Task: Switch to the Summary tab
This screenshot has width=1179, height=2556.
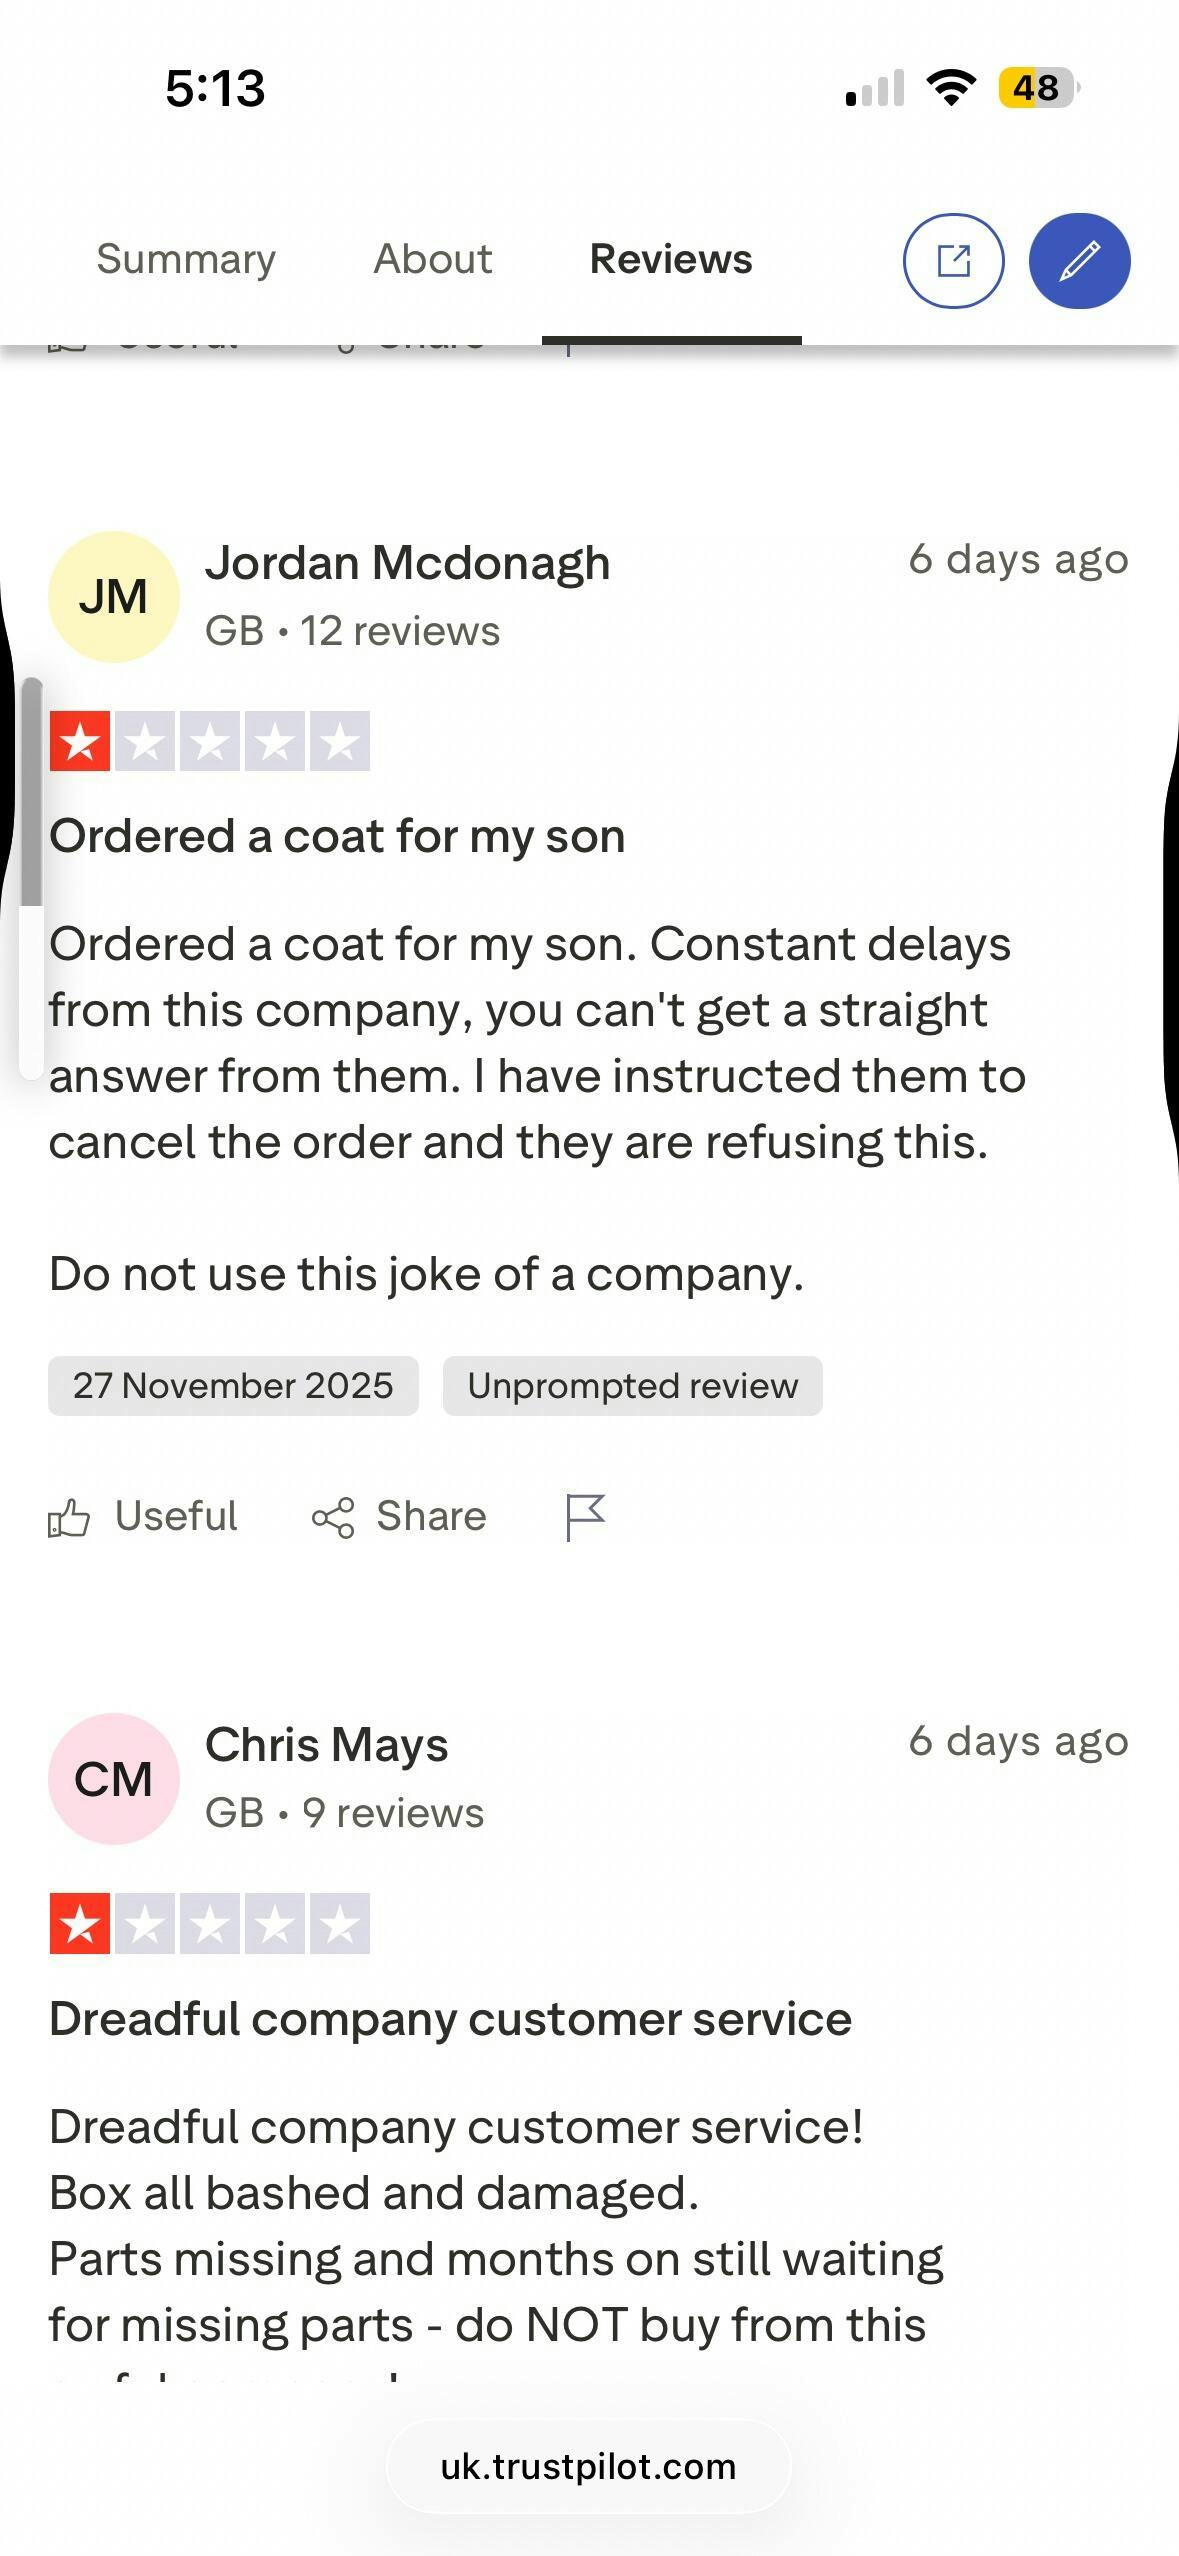Action: click(186, 259)
